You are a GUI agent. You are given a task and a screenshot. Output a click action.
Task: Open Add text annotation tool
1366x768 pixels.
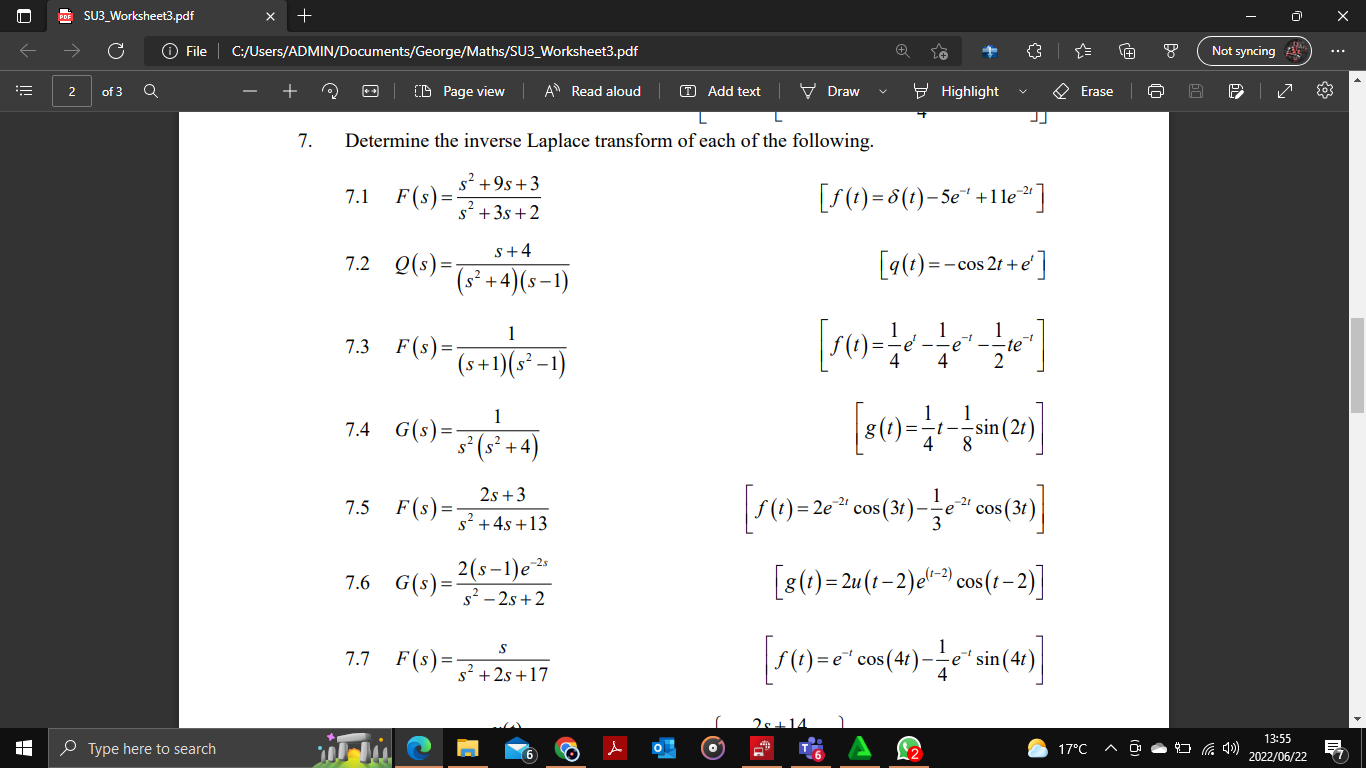coord(720,91)
